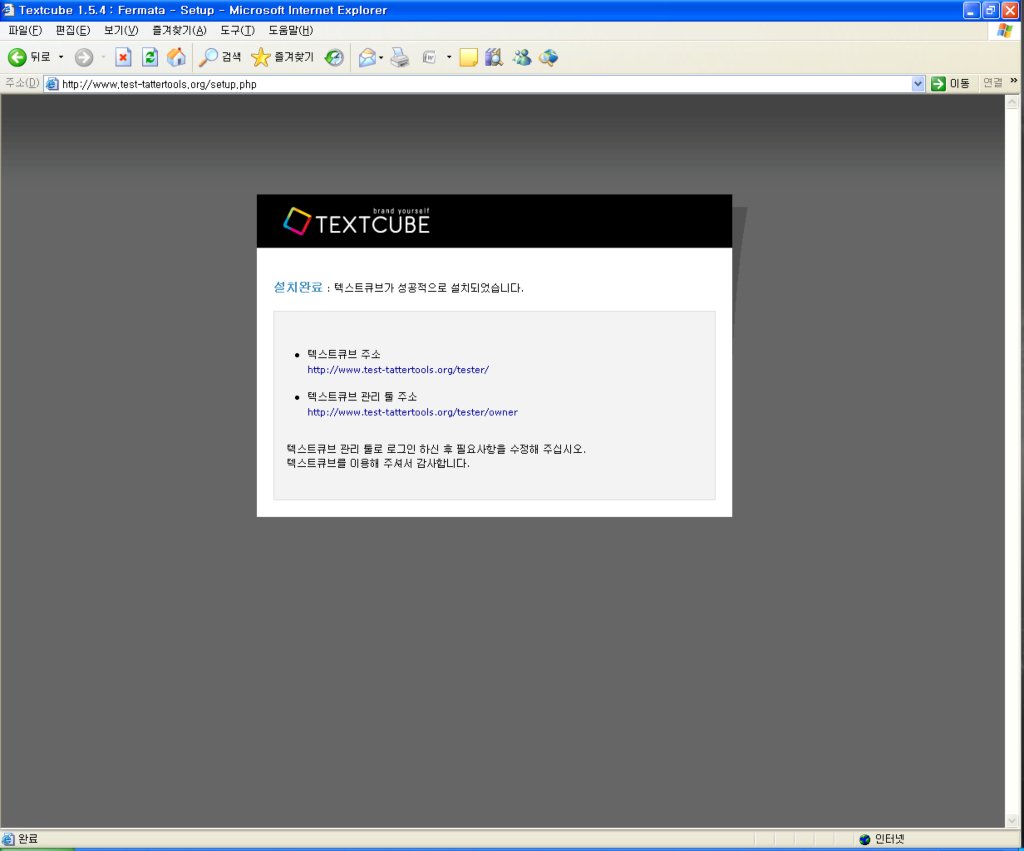
Task: Restore down the browser window
Action: pos(991,10)
